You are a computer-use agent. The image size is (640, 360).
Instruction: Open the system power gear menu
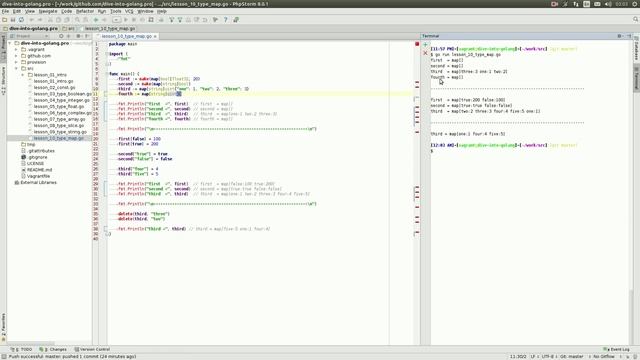635,4
